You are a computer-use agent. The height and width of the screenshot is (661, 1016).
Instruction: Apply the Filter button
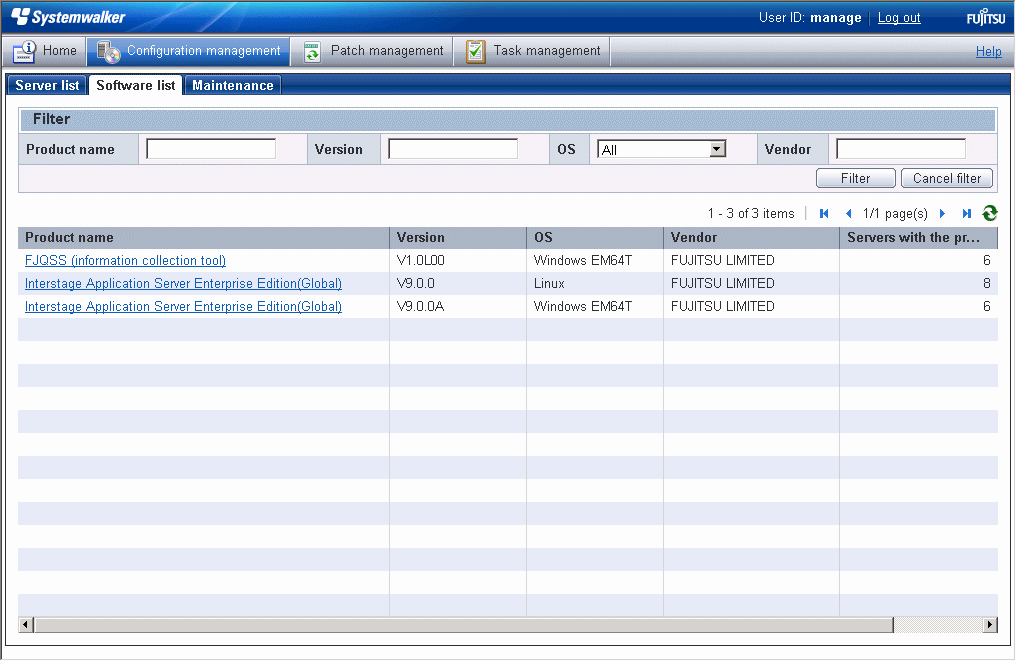[855, 178]
